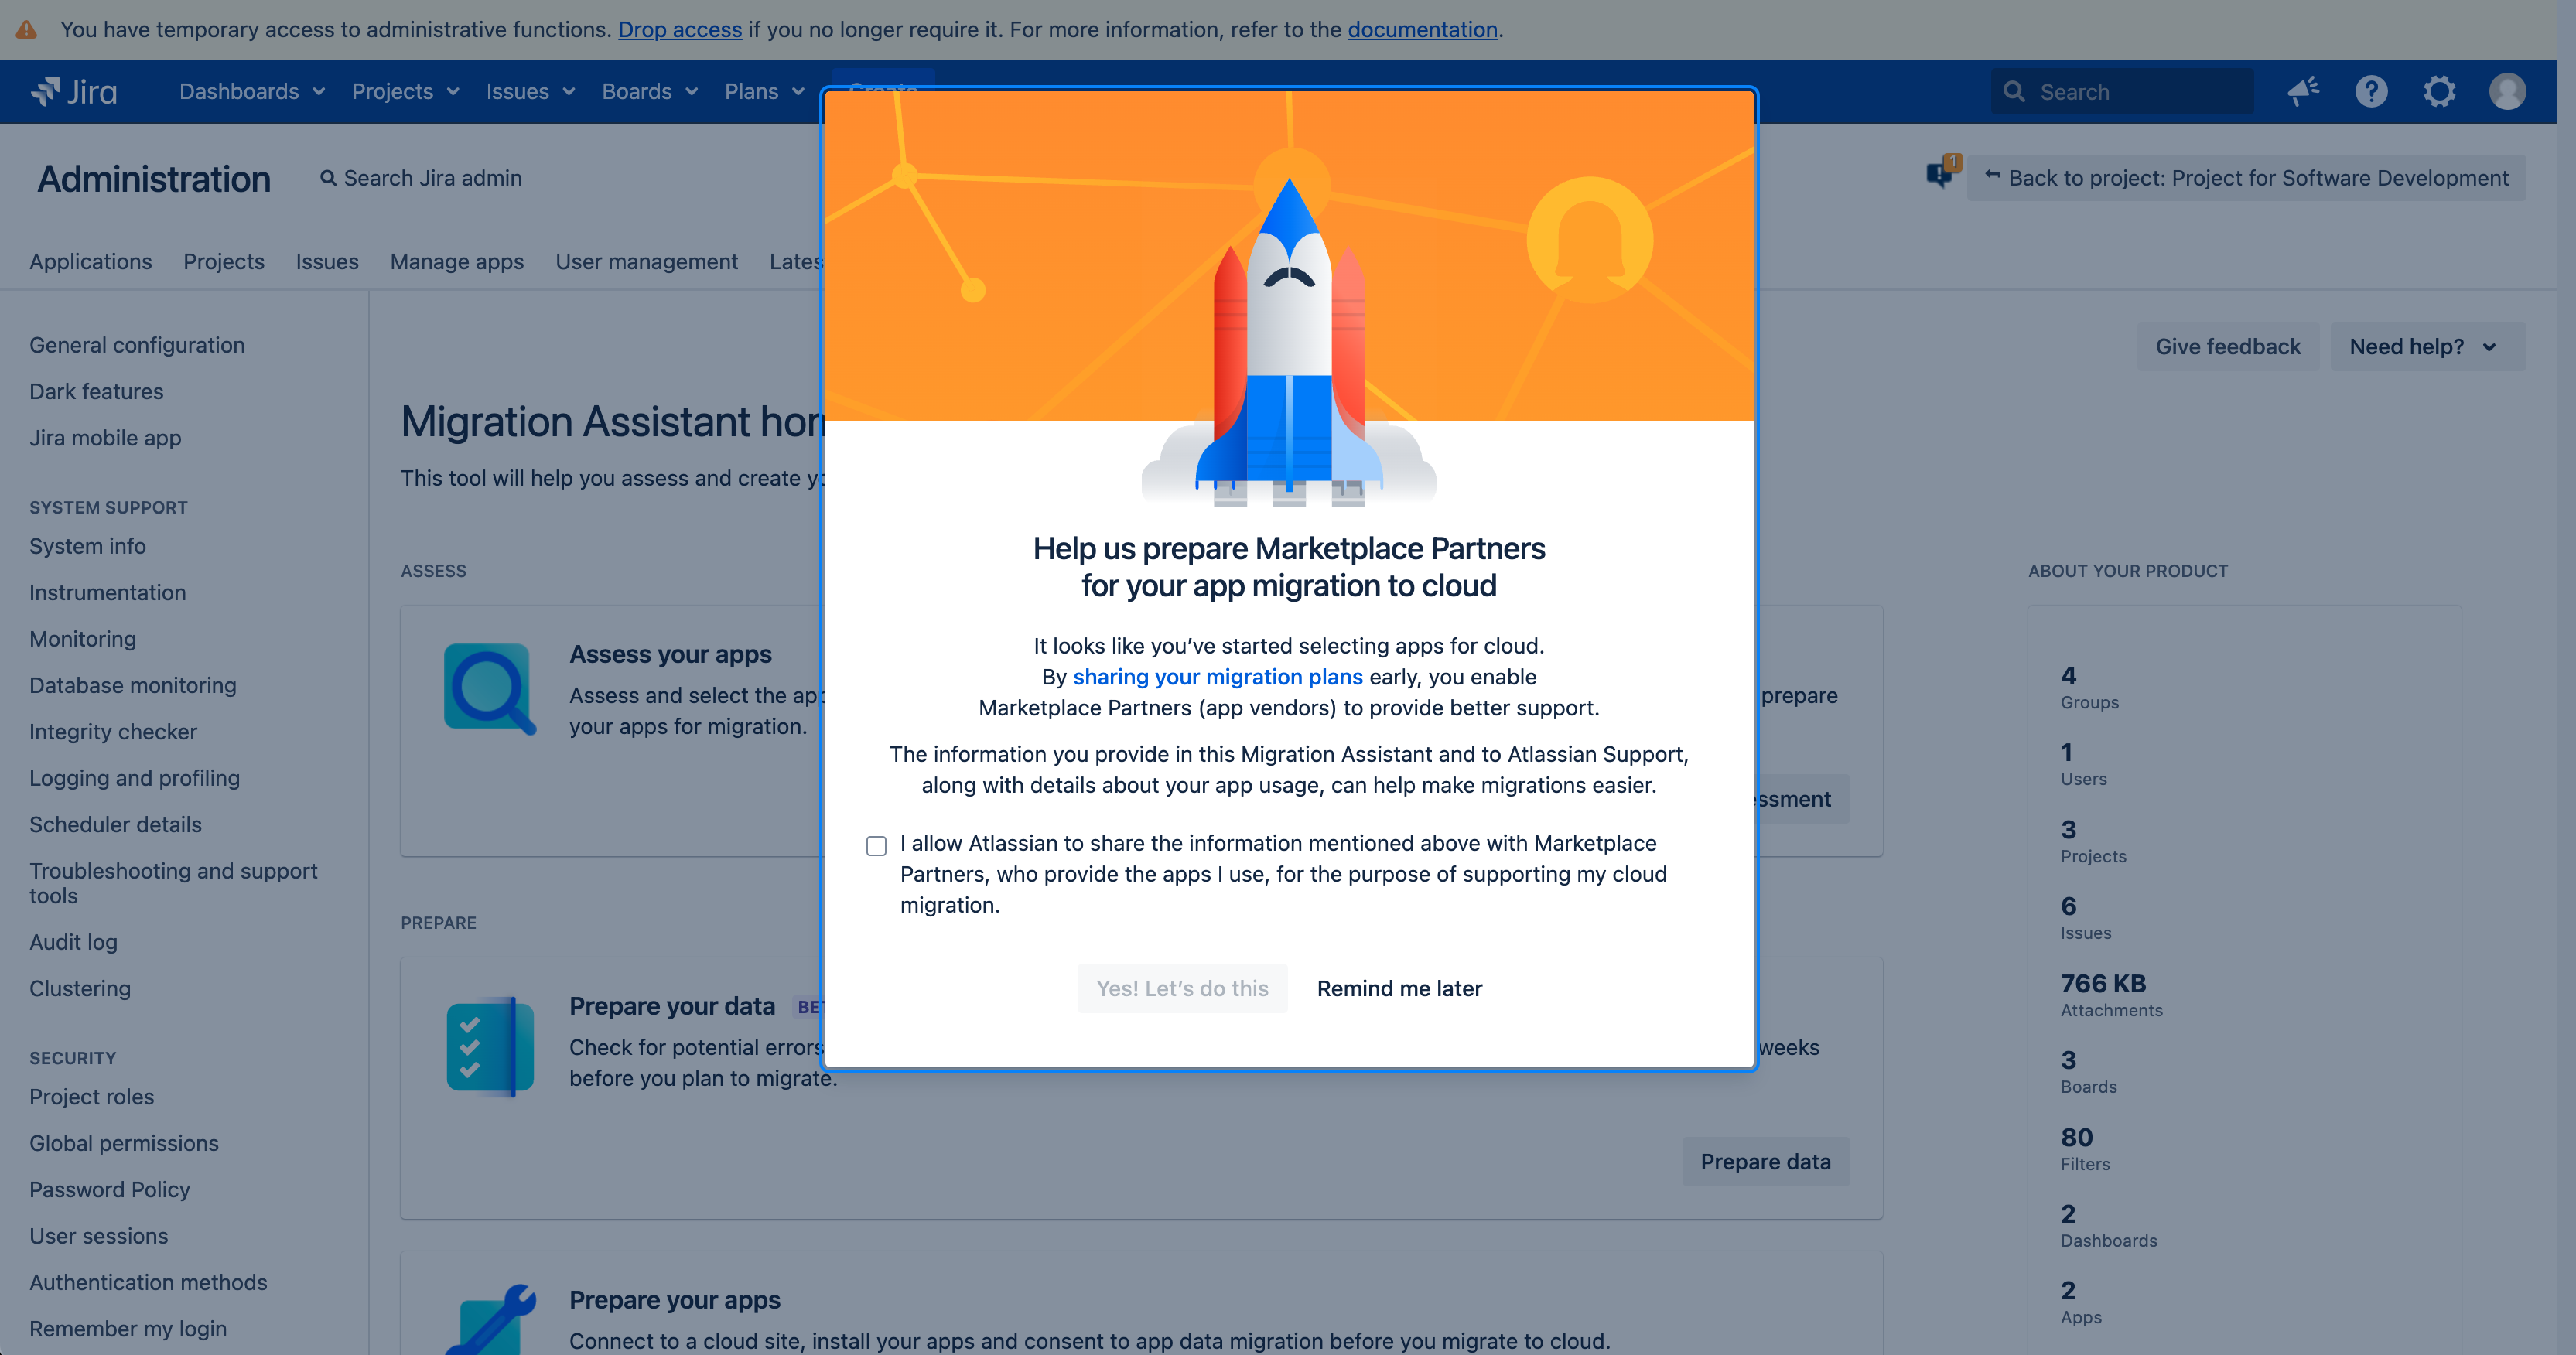Expand the Issues menu

[530, 90]
